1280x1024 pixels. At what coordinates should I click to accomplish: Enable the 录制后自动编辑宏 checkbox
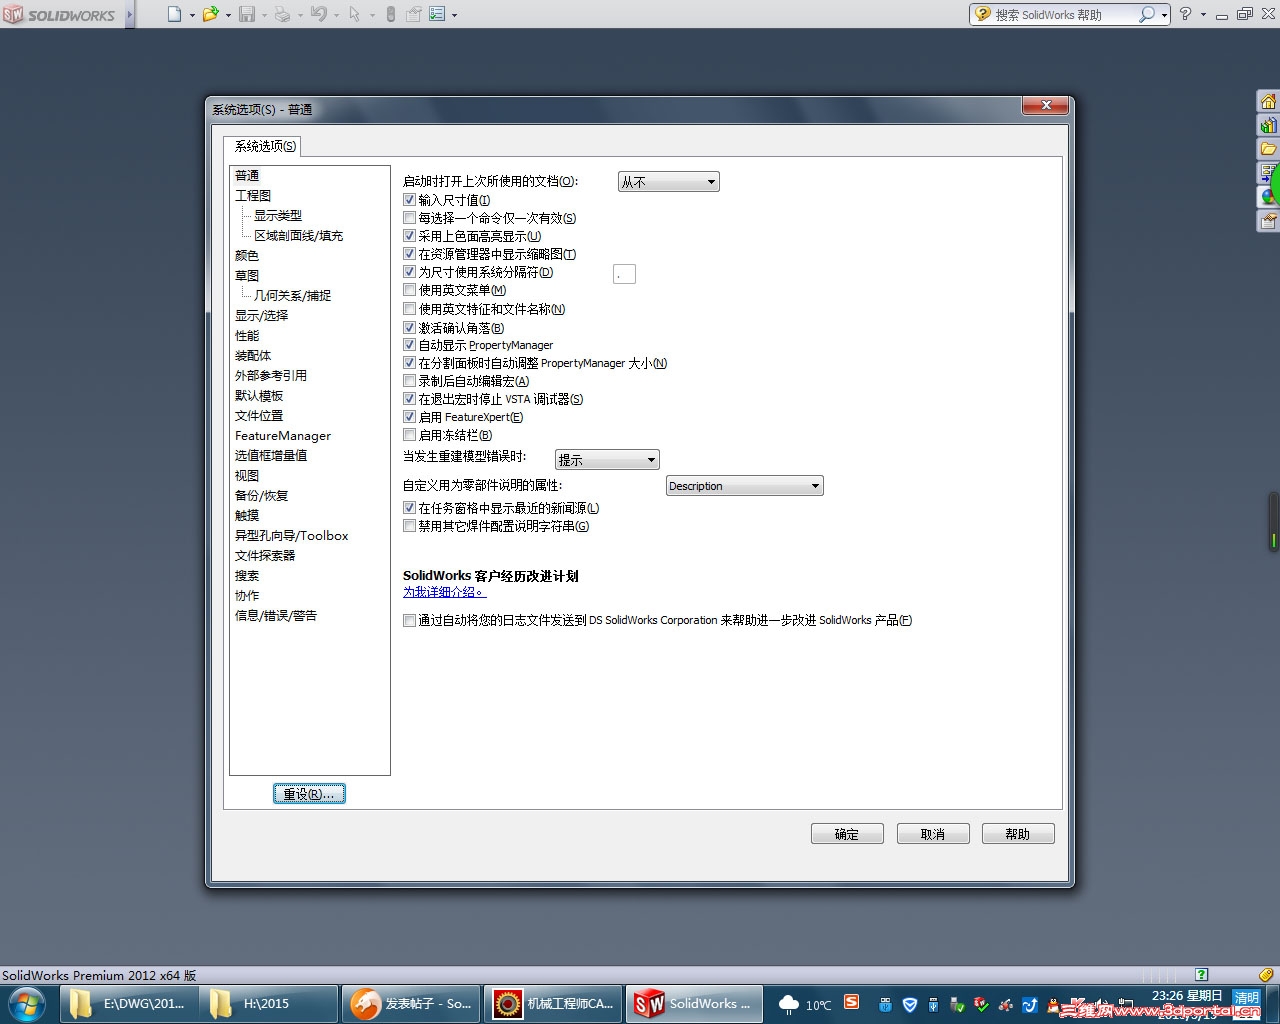coord(409,381)
